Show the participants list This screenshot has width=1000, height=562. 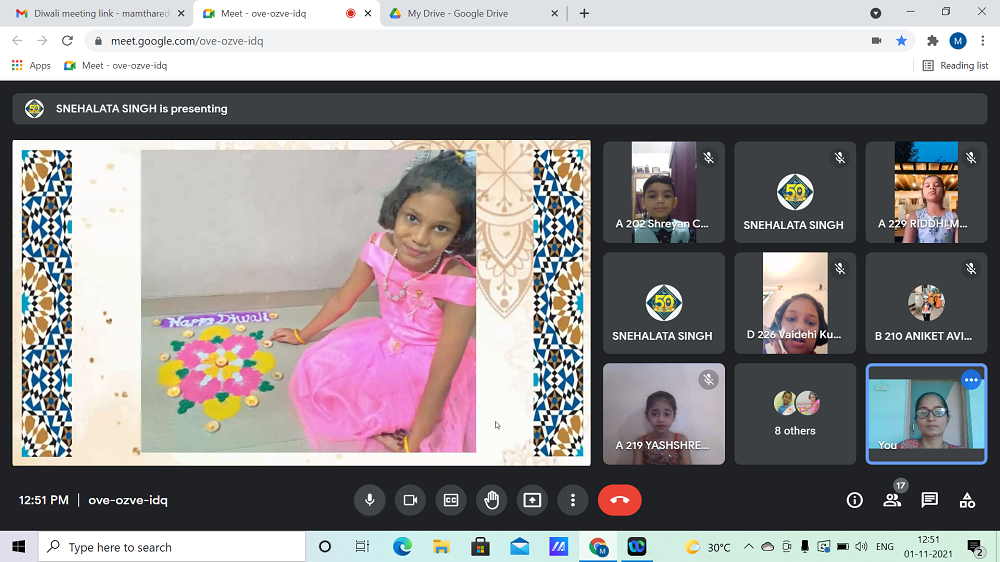pos(892,500)
